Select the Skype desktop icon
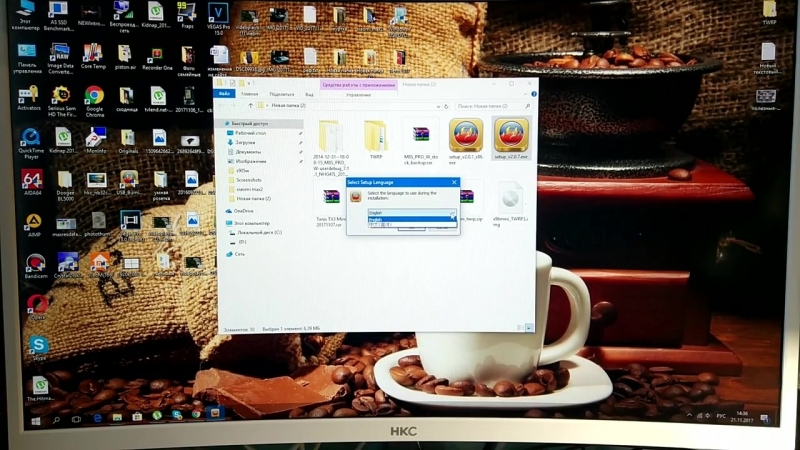This screenshot has width=800, height=450. (39, 345)
